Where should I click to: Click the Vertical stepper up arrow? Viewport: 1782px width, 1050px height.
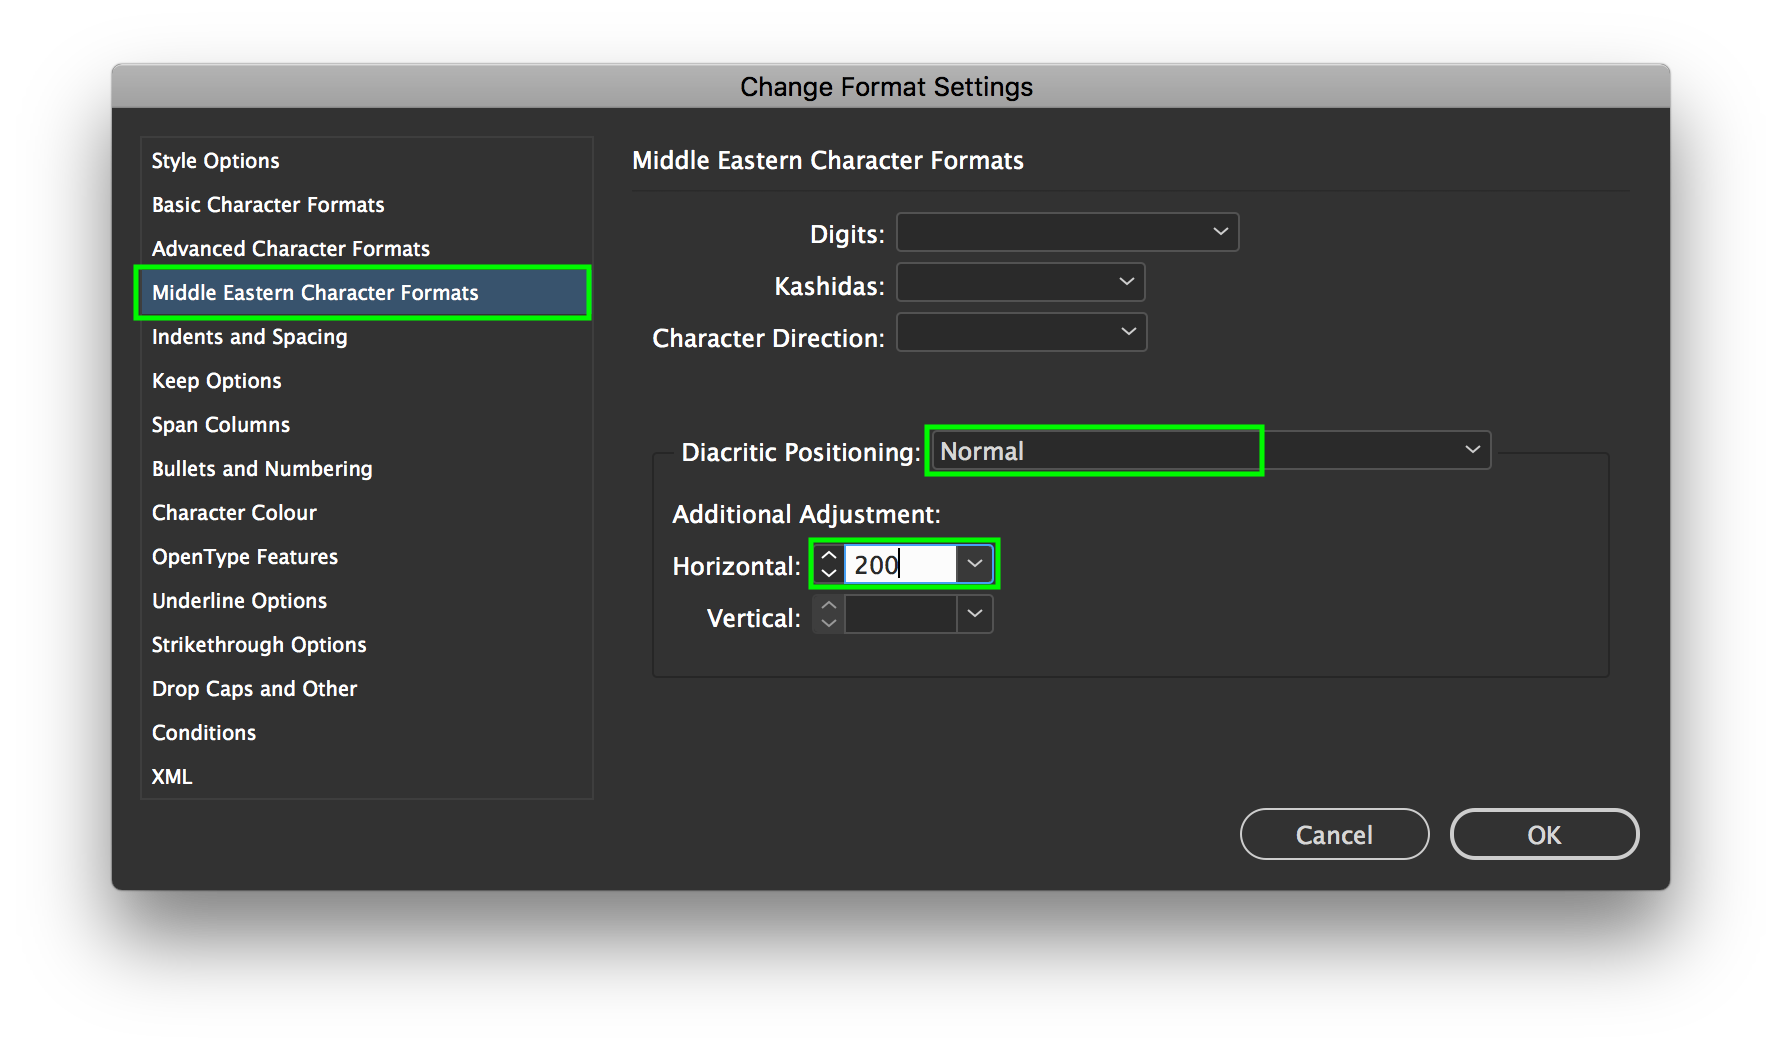click(x=829, y=605)
